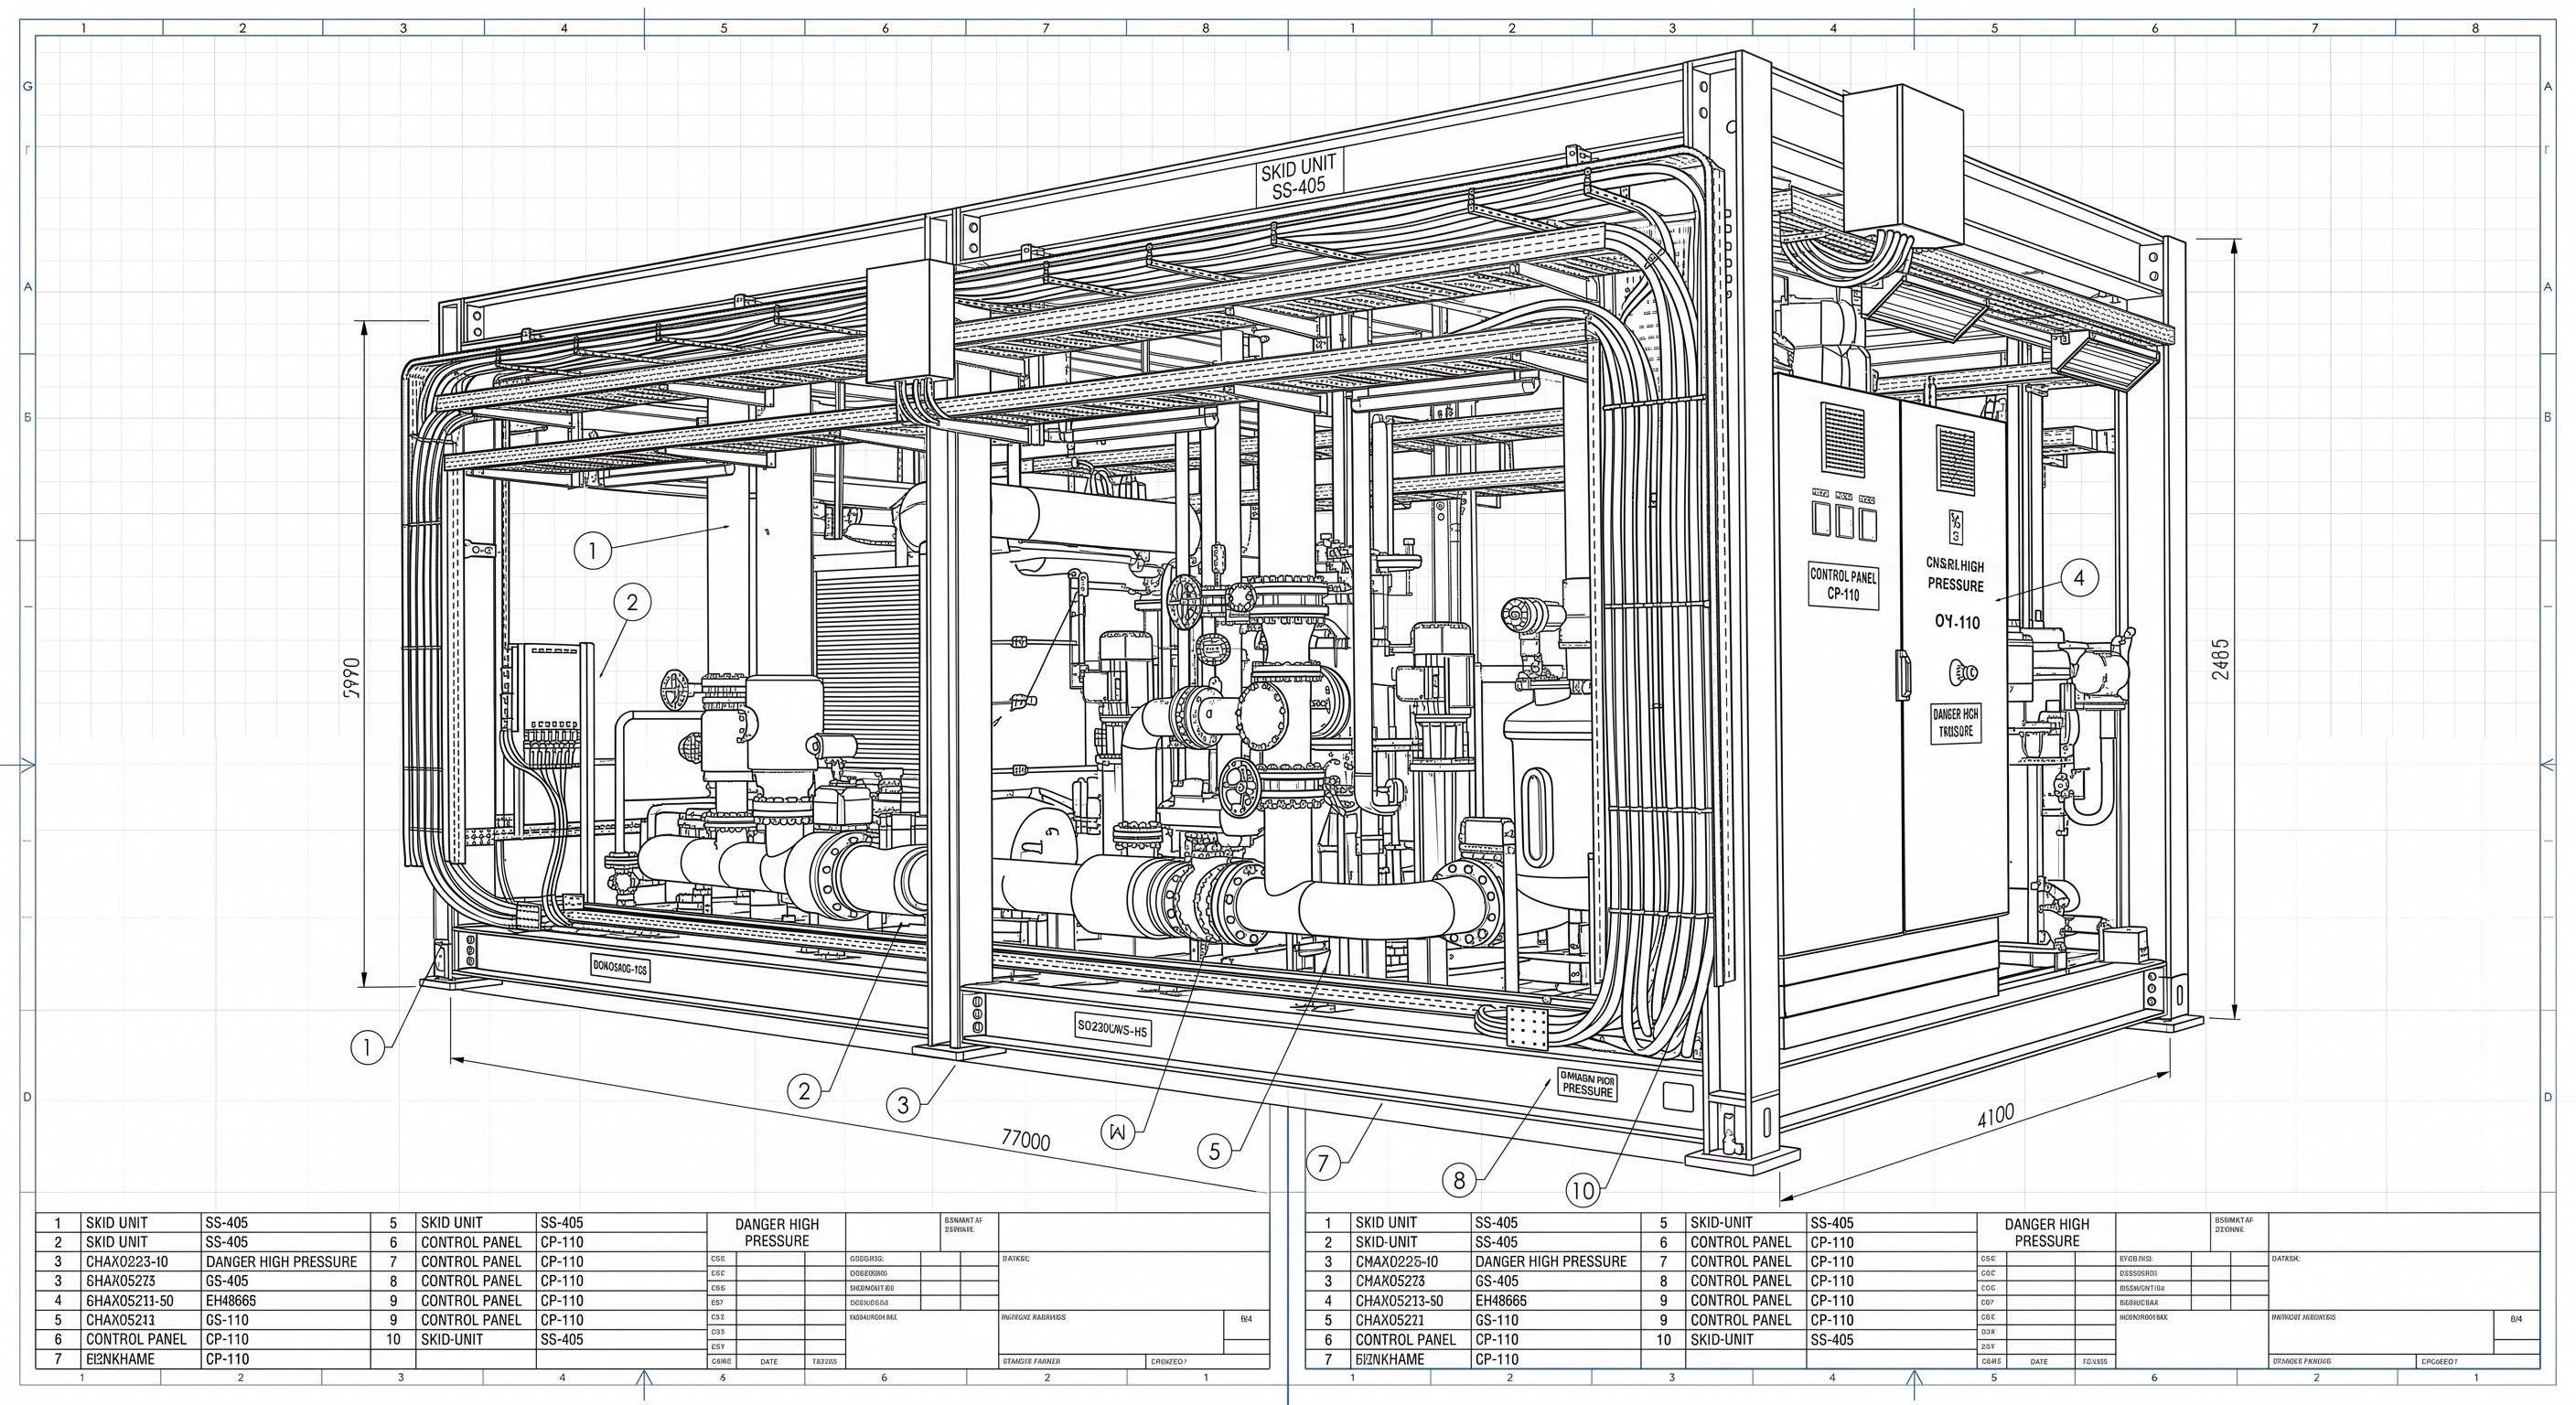Screen dimensions: 2576x1405
Task: Select the 4100 width dimension text
Action: coord(1997,1116)
